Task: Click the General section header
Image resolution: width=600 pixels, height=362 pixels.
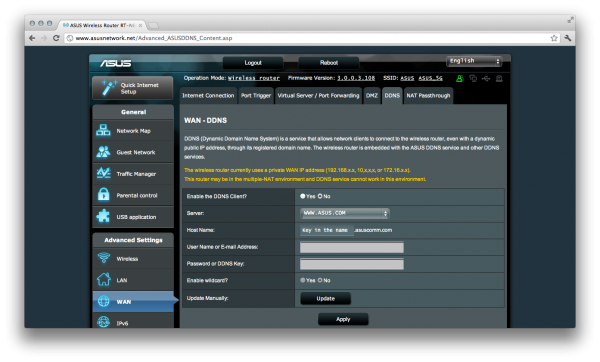Action: [133, 112]
